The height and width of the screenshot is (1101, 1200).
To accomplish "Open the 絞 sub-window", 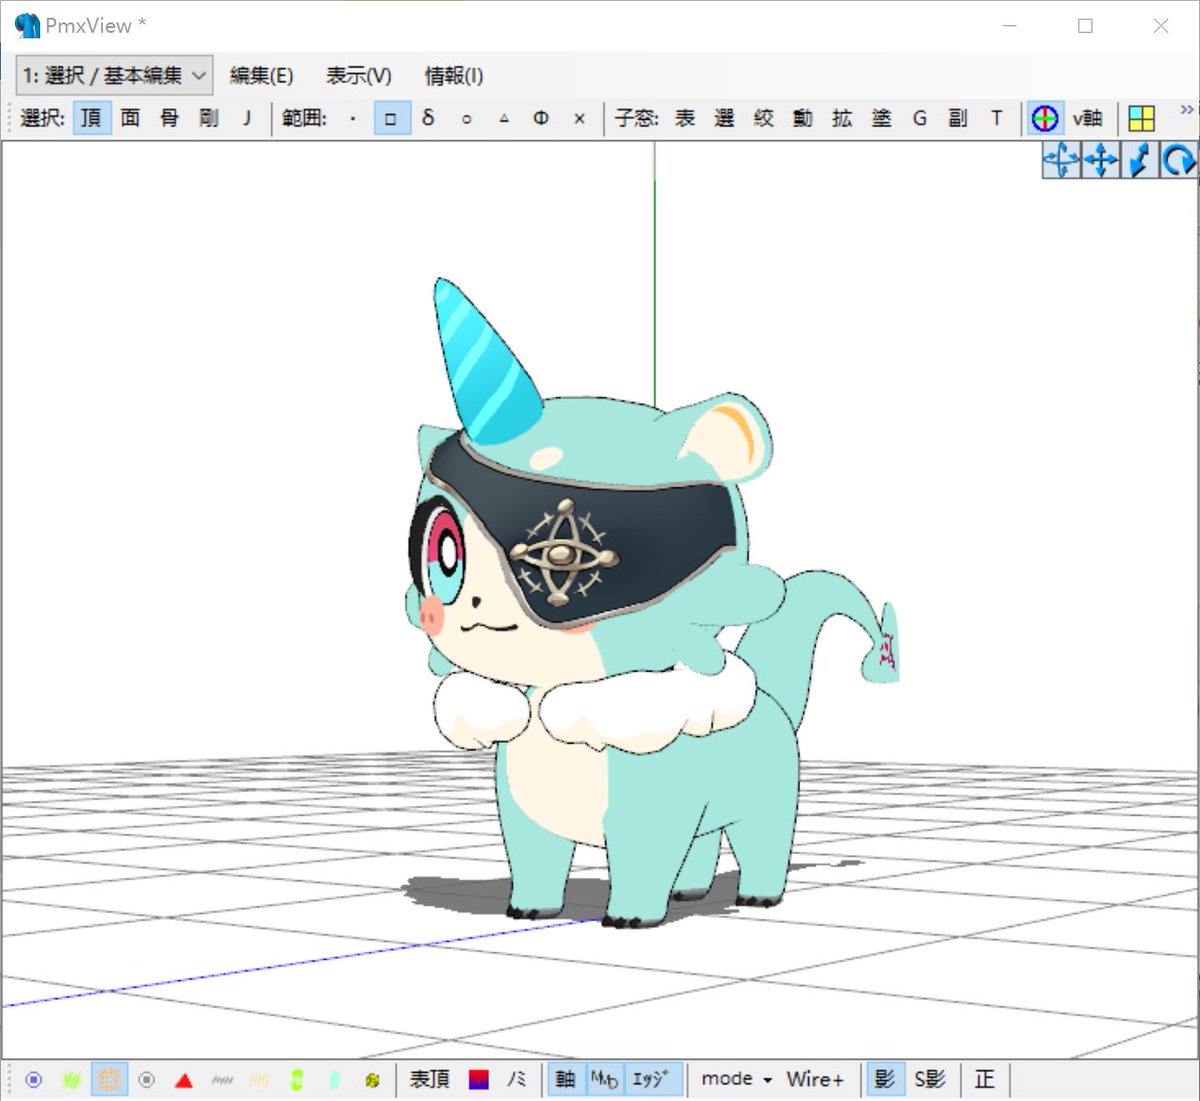I will click(763, 118).
